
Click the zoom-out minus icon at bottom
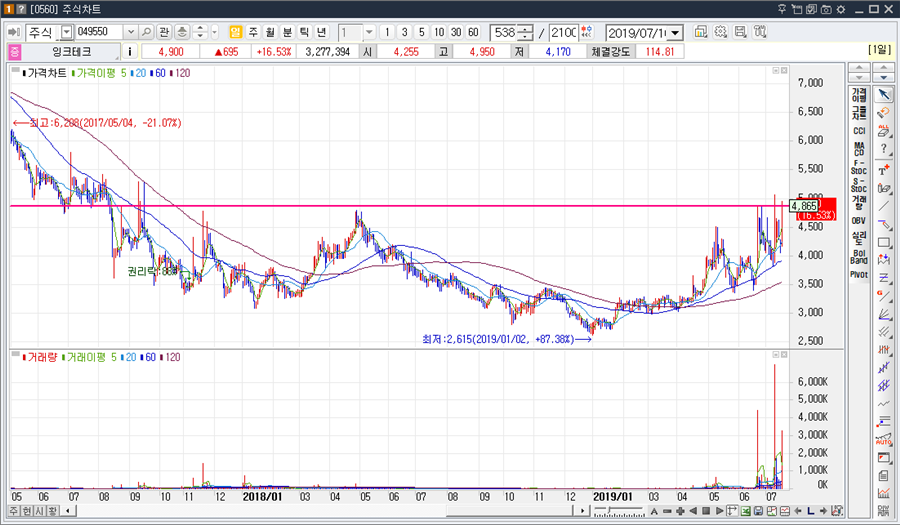[x=667, y=511]
